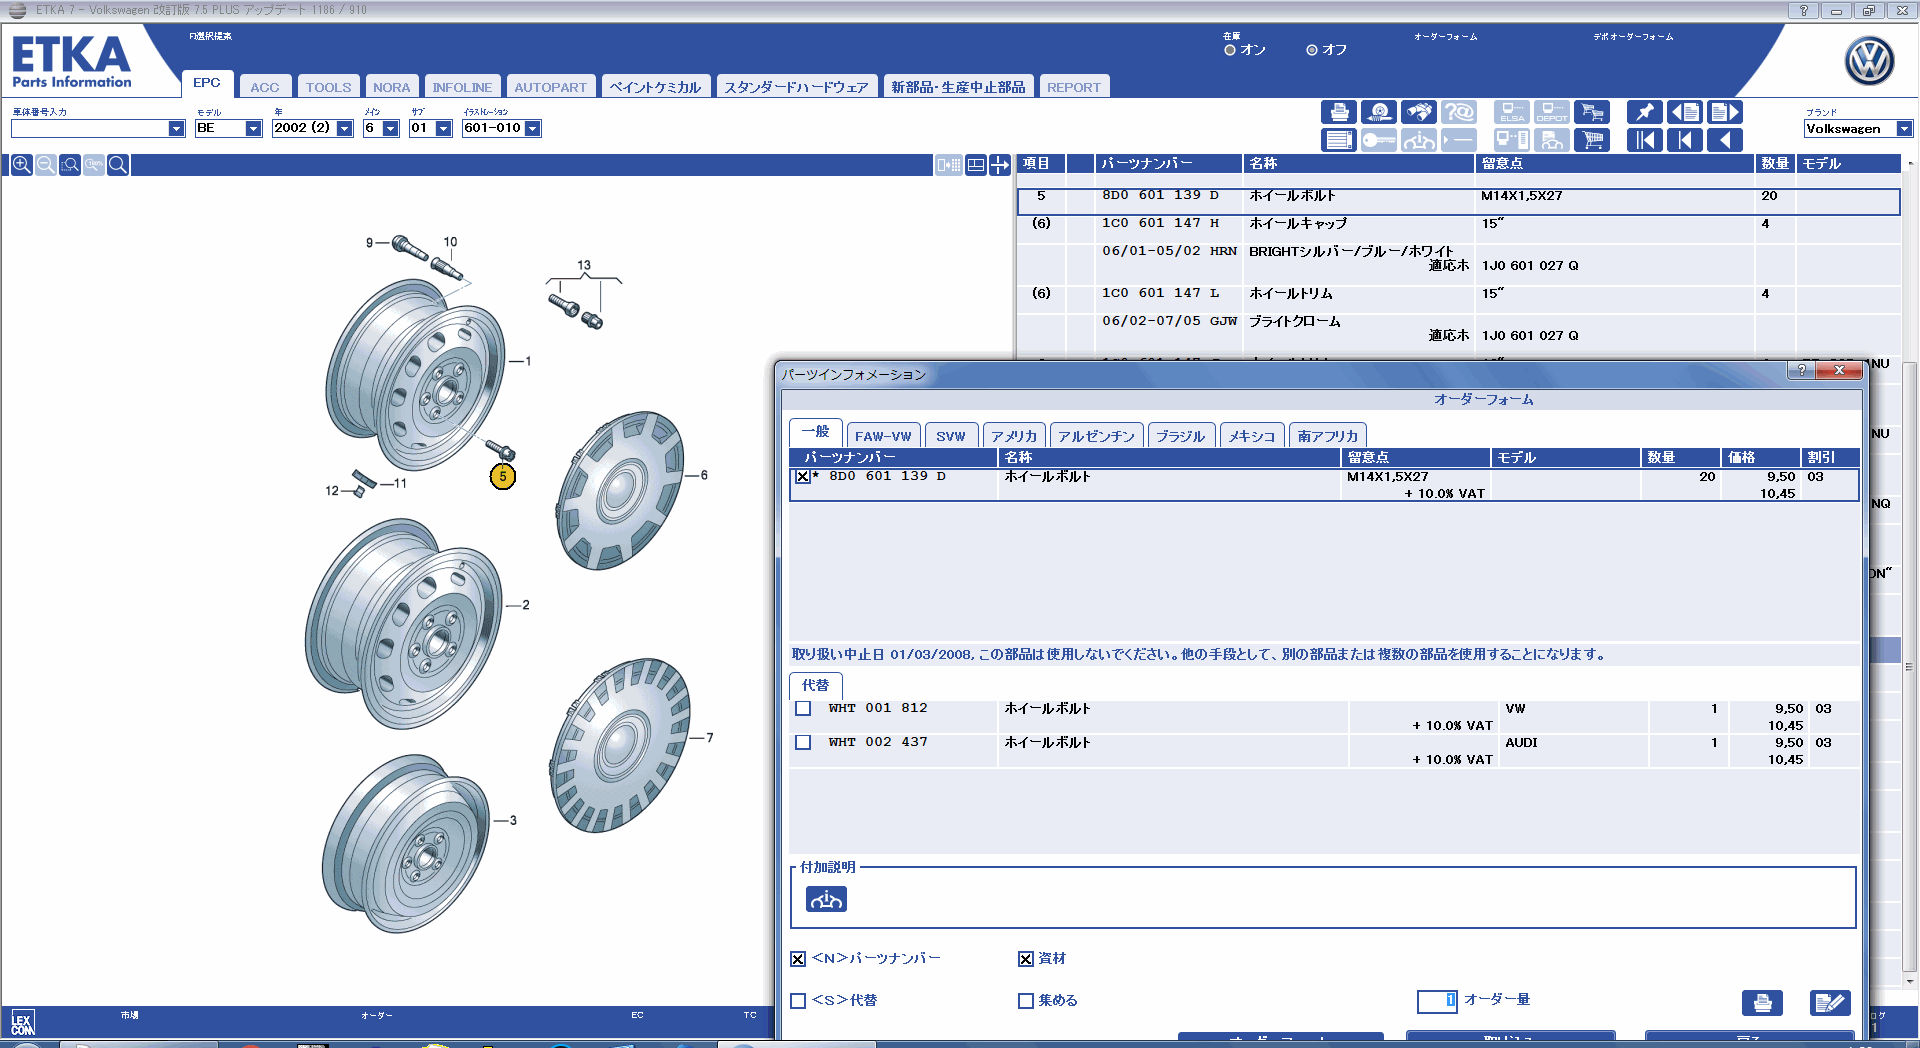Switch to the FAW-VW tab in dialog
The width and height of the screenshot is (1920, 1048).
tap(883, 436)
